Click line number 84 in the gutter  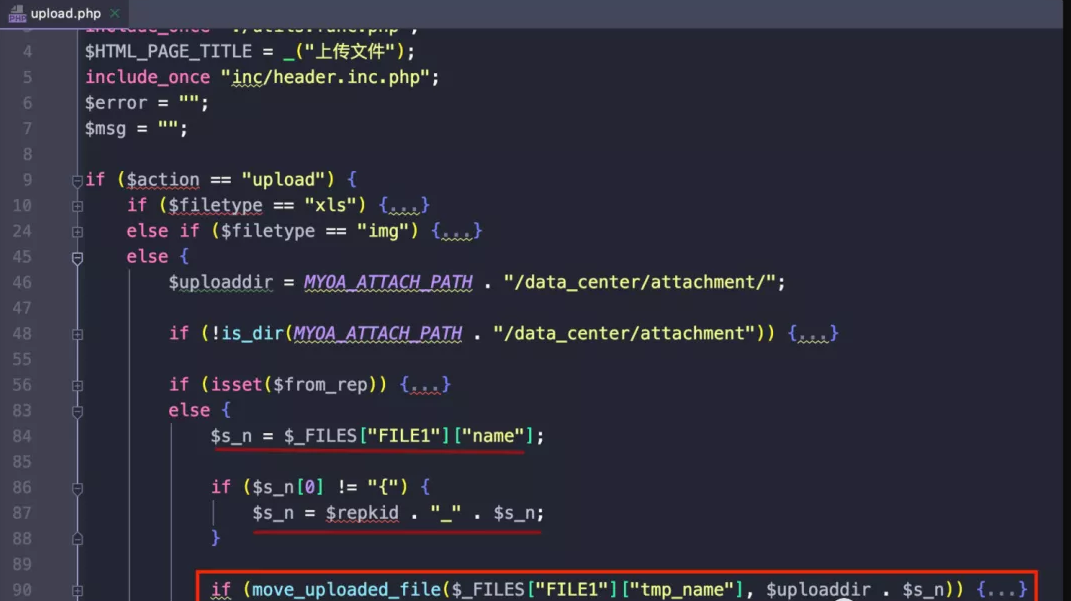pyautogui.click(x=22, y=436)
